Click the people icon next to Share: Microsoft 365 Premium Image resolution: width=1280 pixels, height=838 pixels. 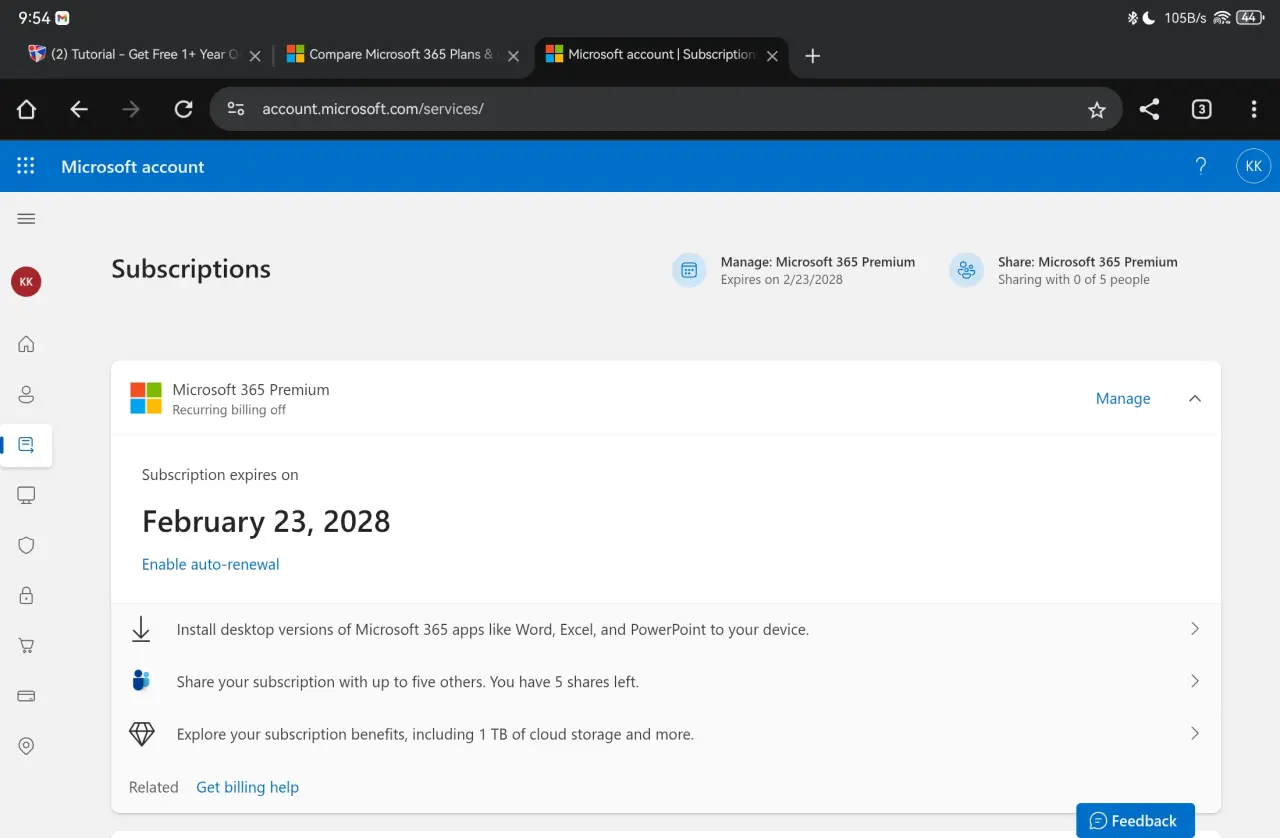(x=966, y=270)
